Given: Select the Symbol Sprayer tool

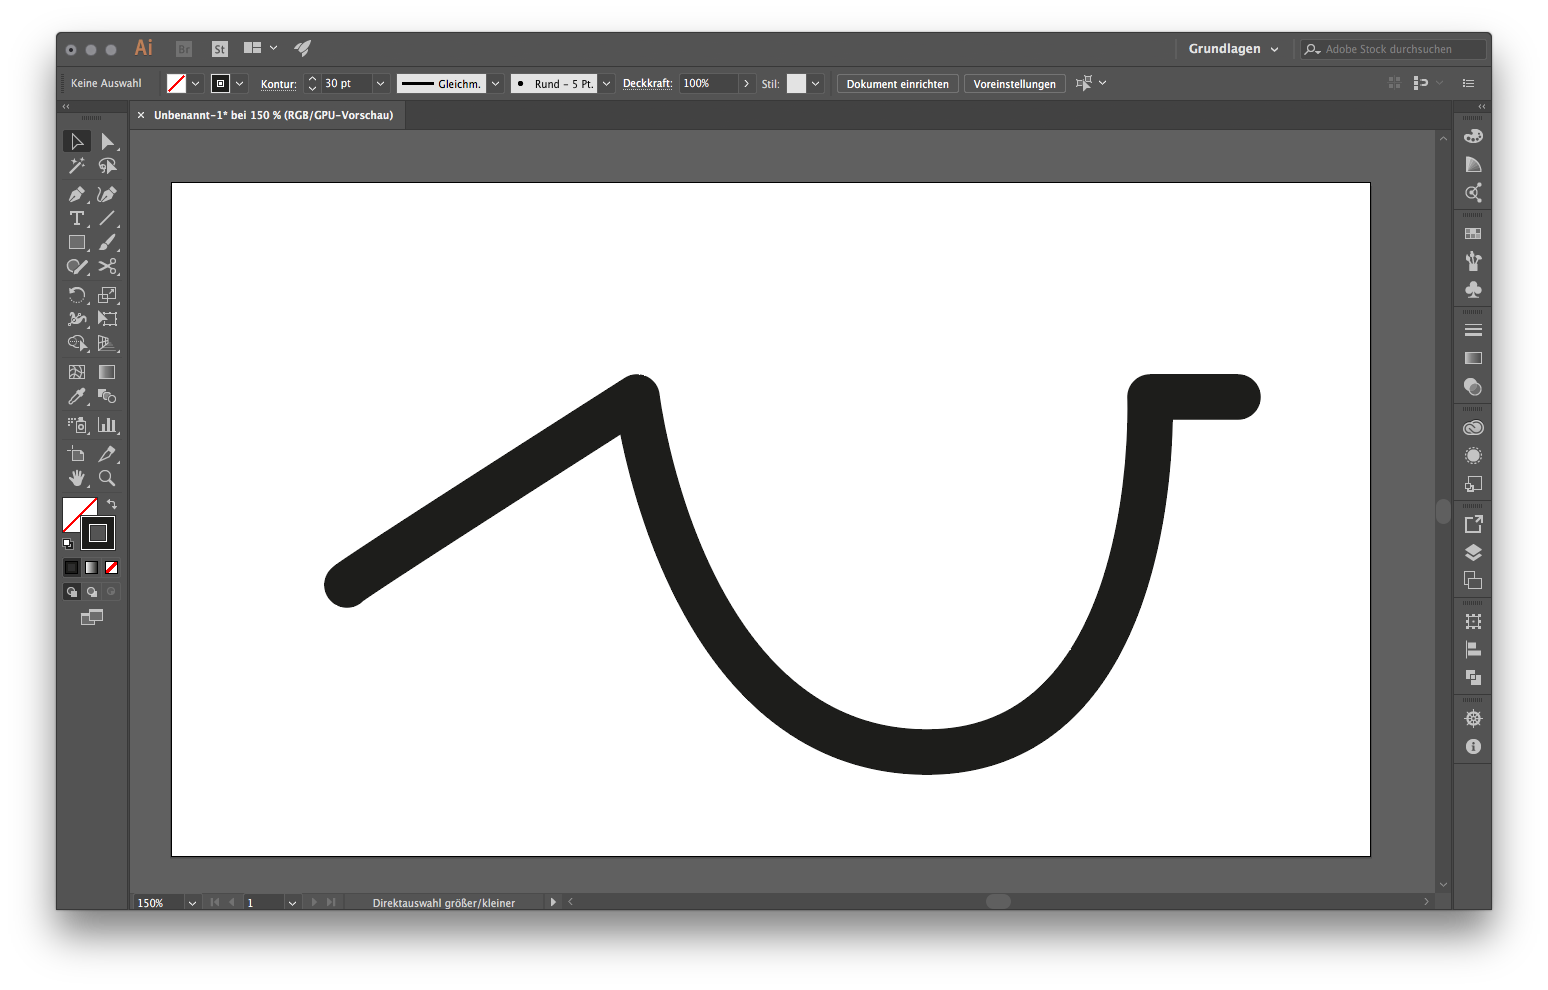Looking at the screenshot, I should [77, 425].
